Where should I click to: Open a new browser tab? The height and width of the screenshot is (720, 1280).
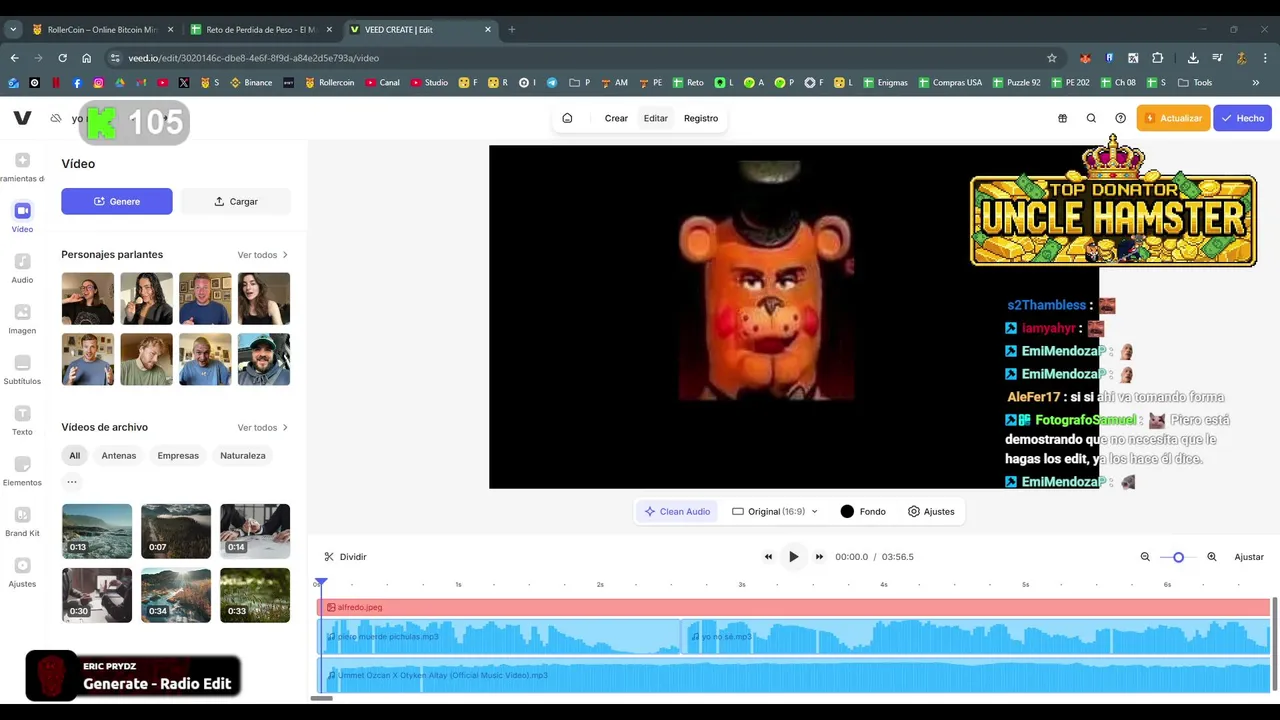click(511, 29)
